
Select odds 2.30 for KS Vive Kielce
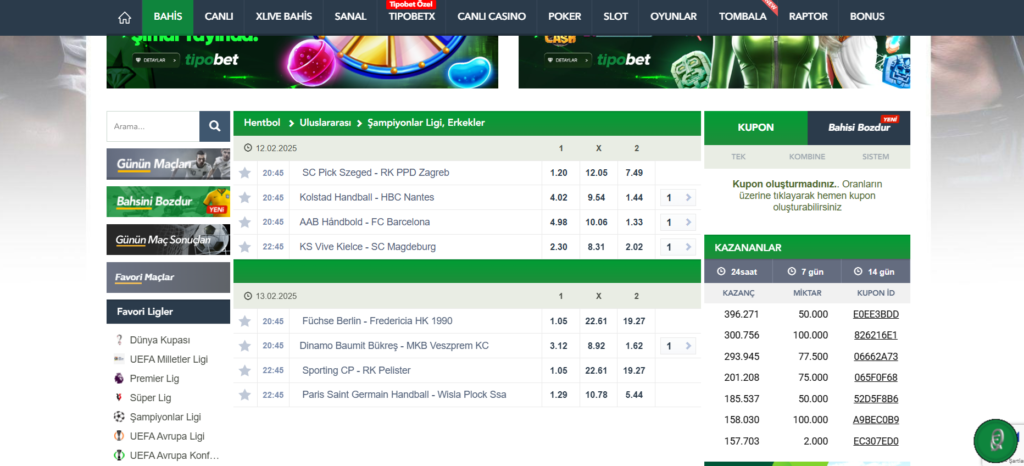point(559,247)
